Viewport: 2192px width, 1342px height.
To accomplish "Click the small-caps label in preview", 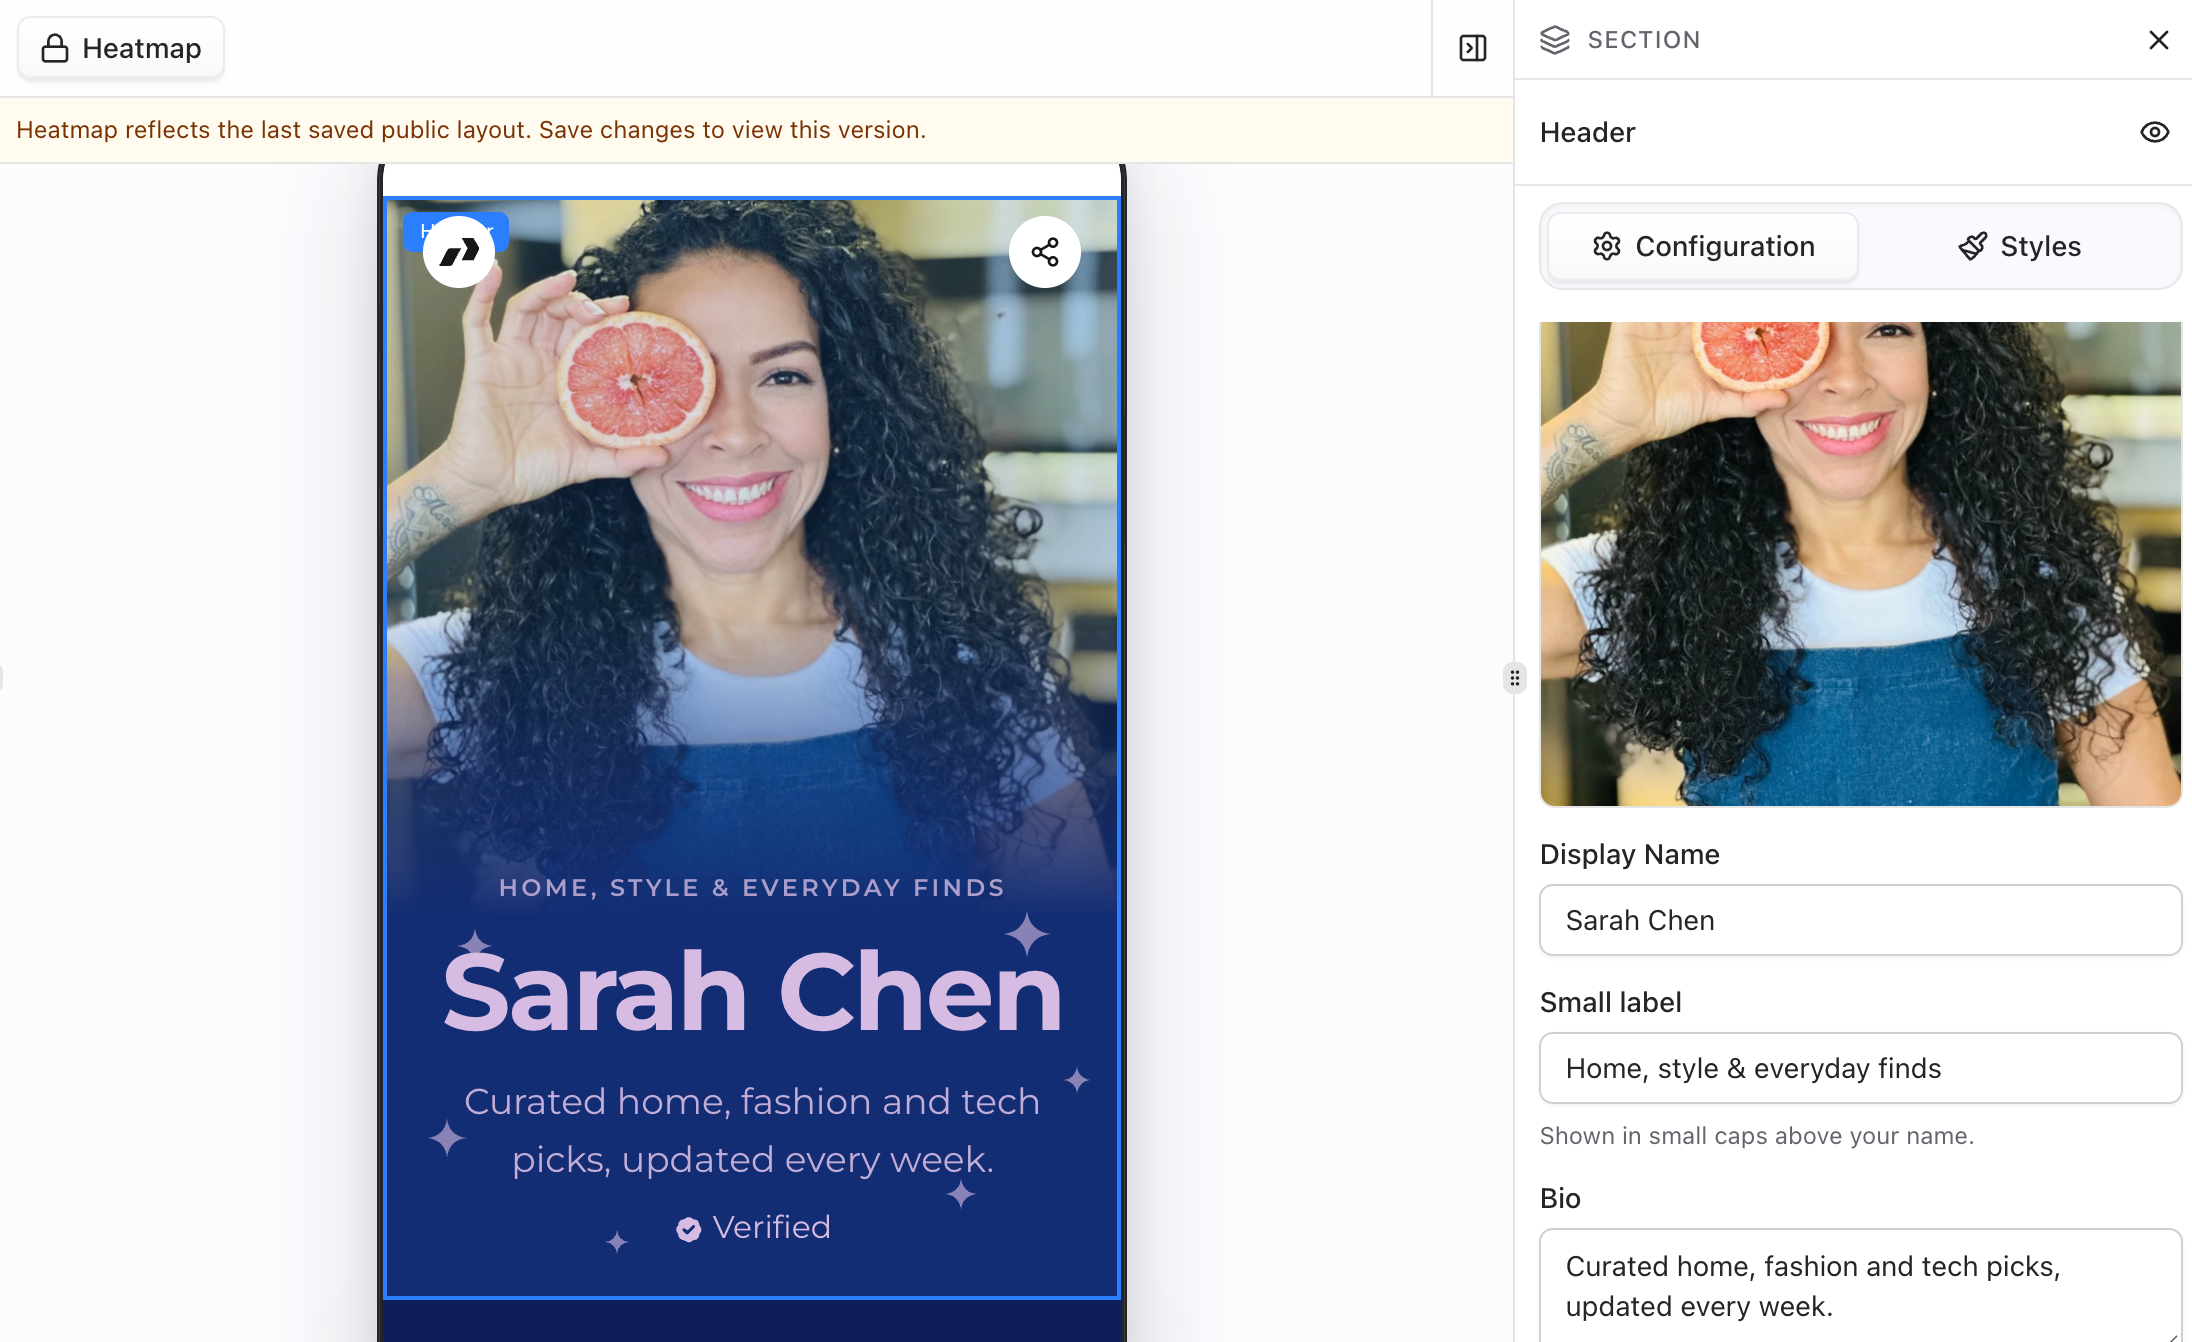I will click(x=752, y=888).
